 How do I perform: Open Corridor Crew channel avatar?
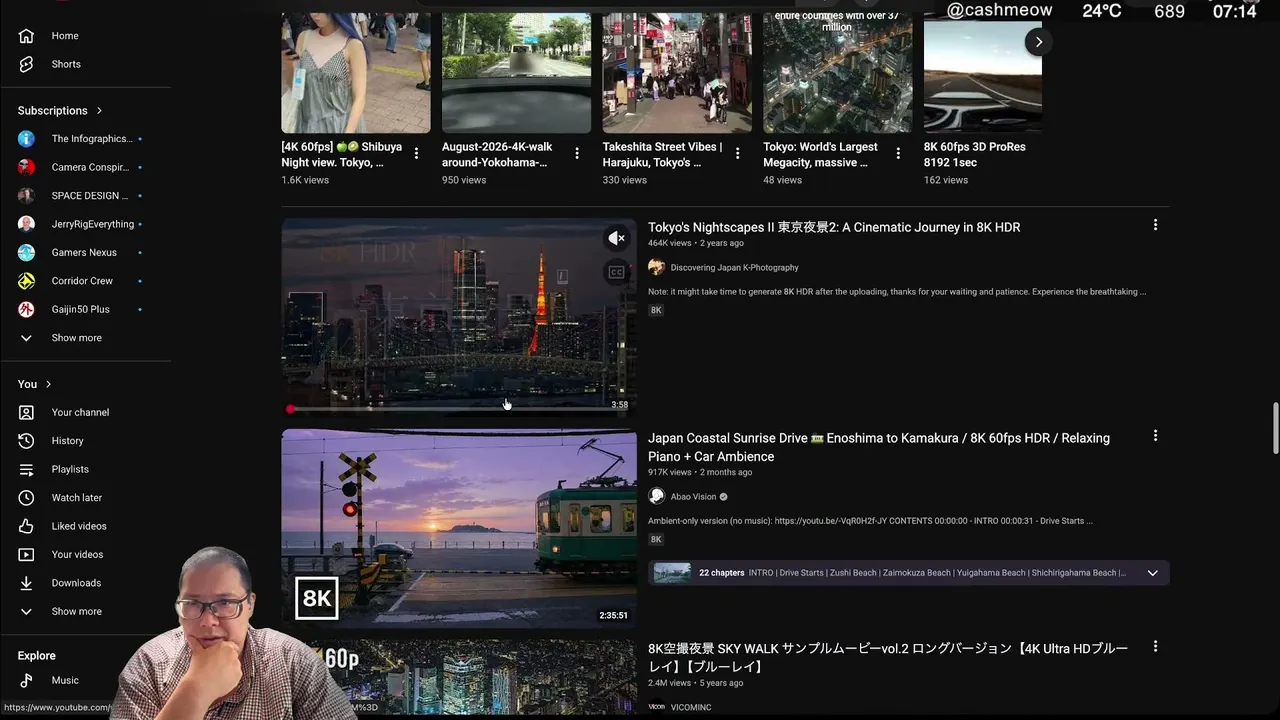(26, 281)
